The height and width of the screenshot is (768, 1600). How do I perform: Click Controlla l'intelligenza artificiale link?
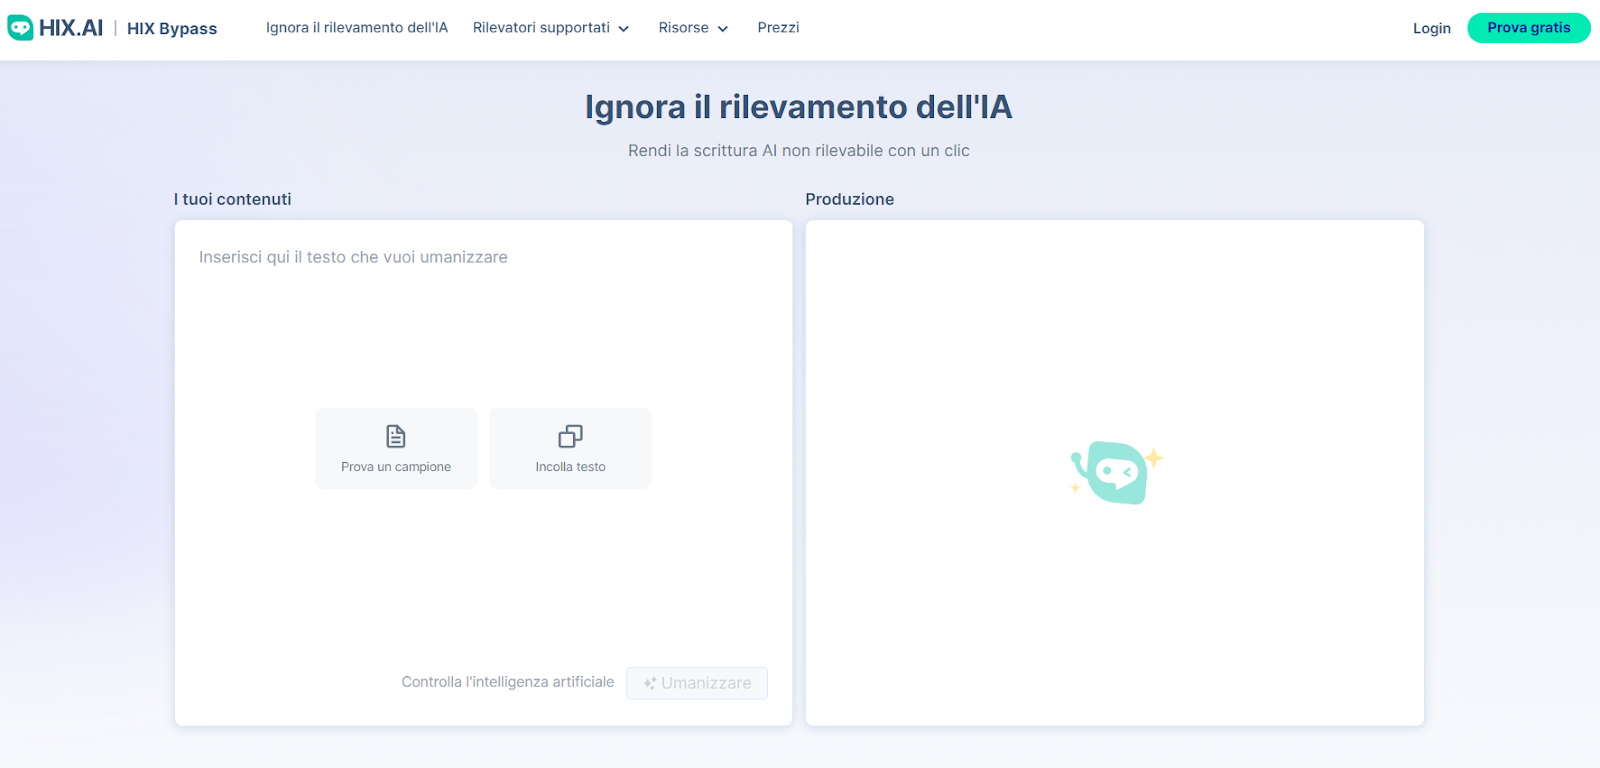[508, 682]
